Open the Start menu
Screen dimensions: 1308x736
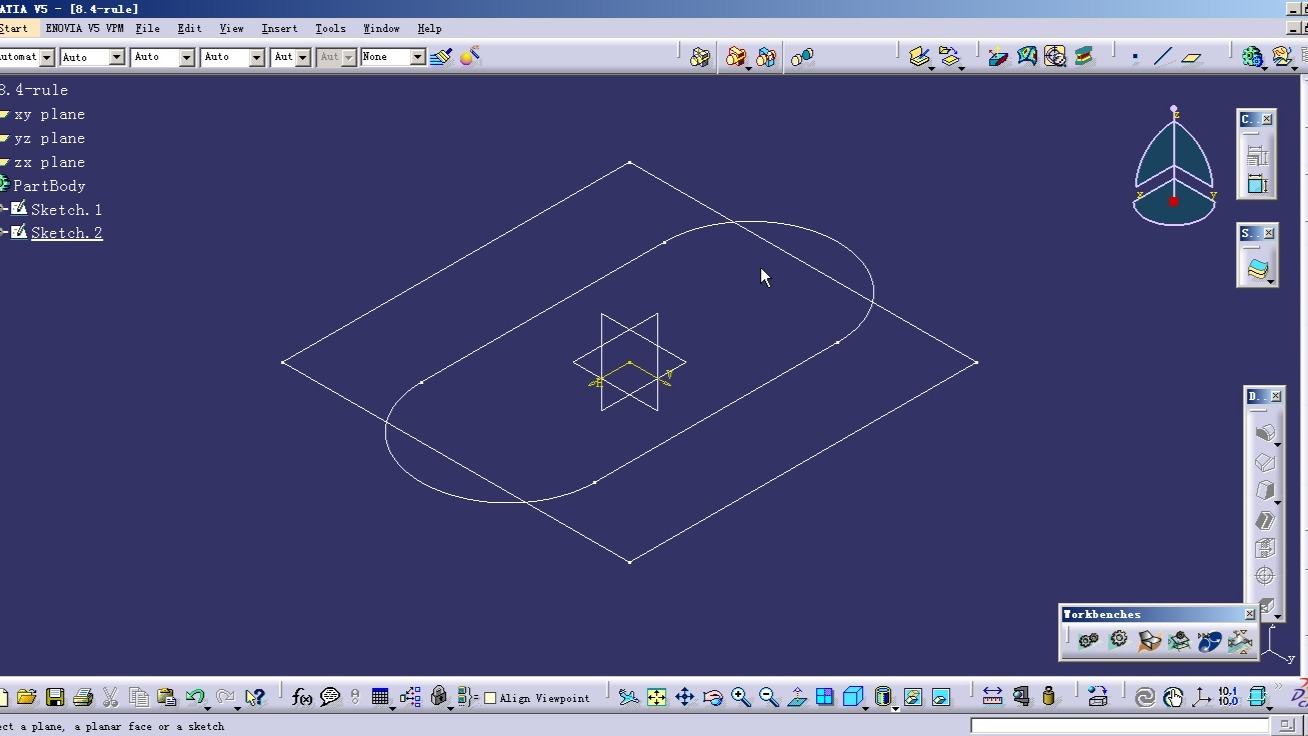[14, 28]
